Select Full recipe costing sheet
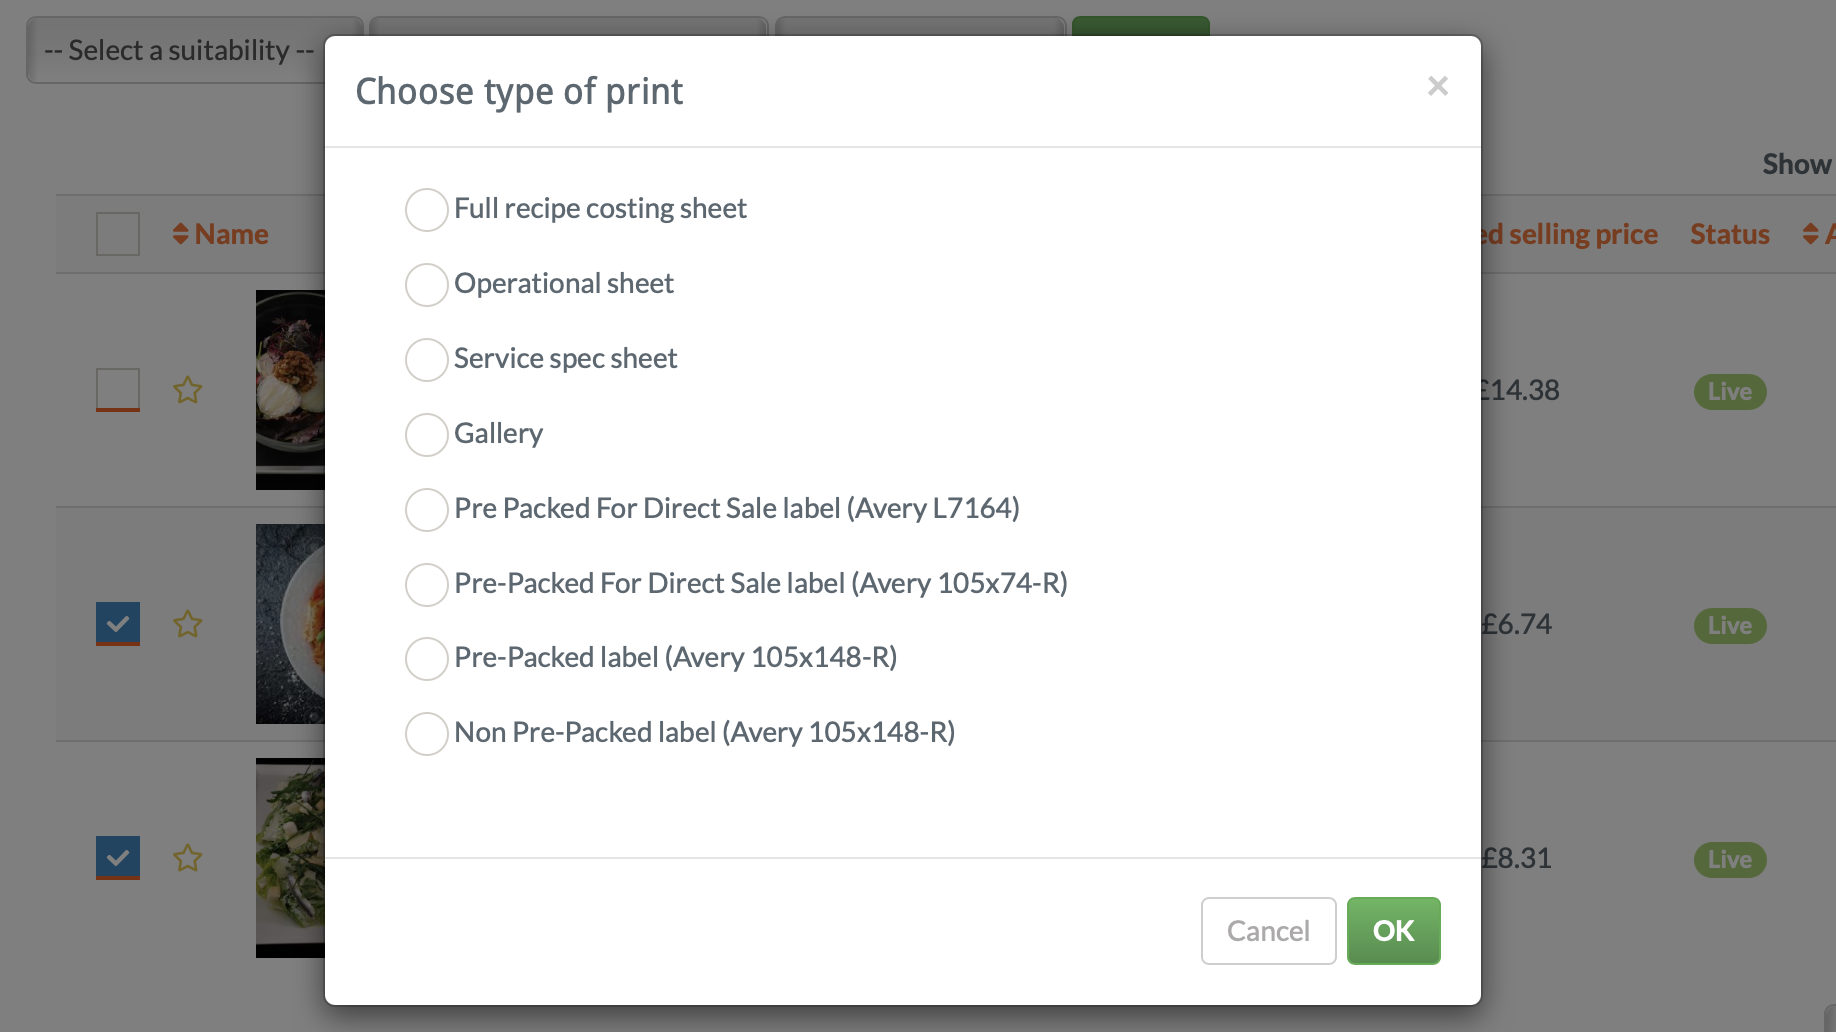Viewport: 1836px width, 1032px height. (426, 210)
